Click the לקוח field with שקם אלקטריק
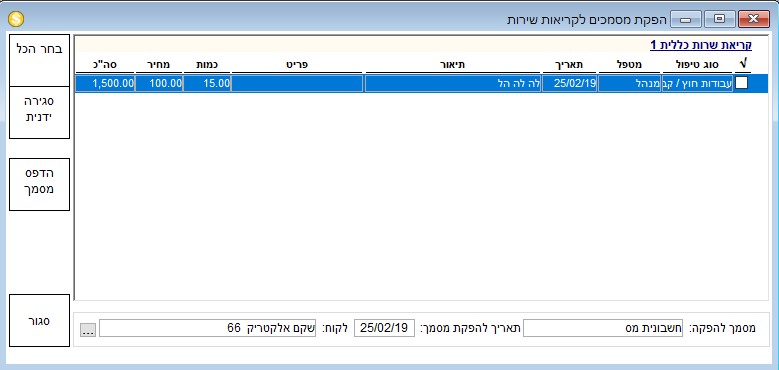 point(208,328)
